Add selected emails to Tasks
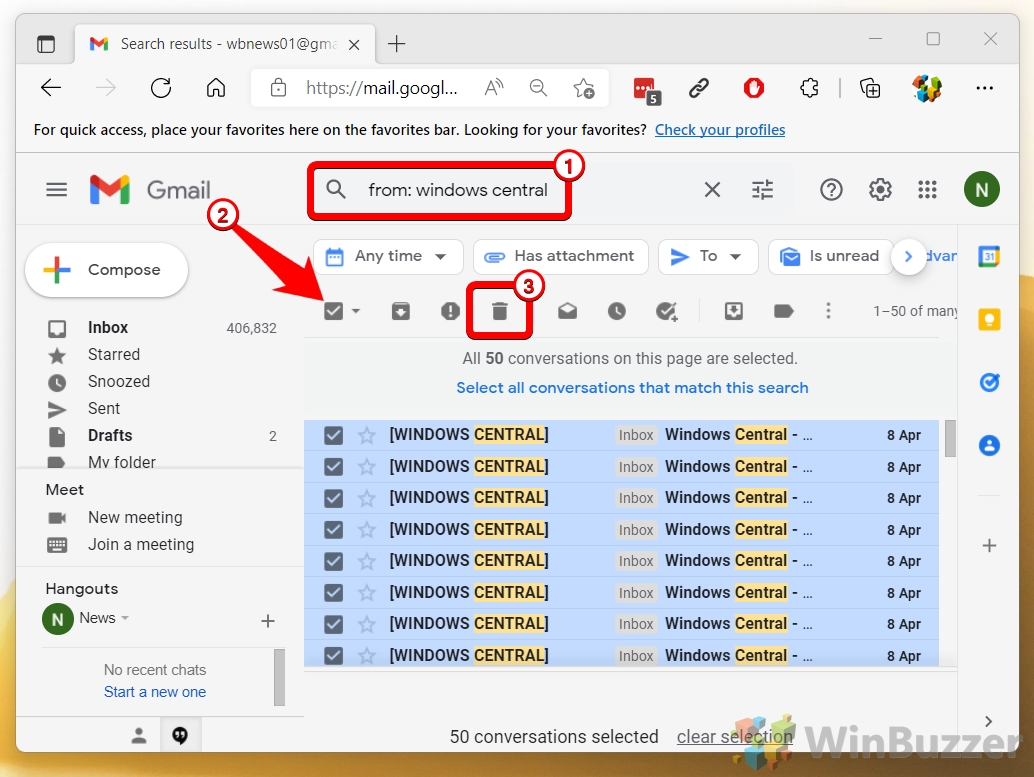Screen dimensions: 1034x777 (x=667, y=311)
